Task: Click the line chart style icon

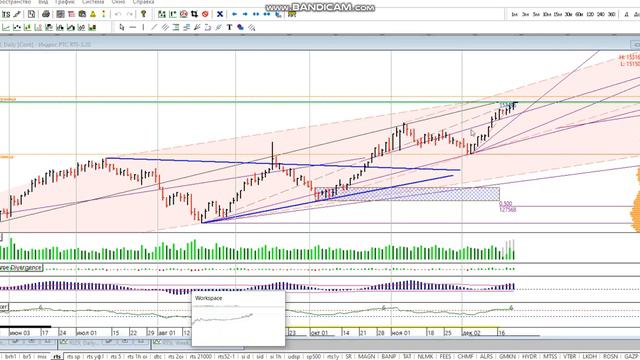Action: (6, 27)
